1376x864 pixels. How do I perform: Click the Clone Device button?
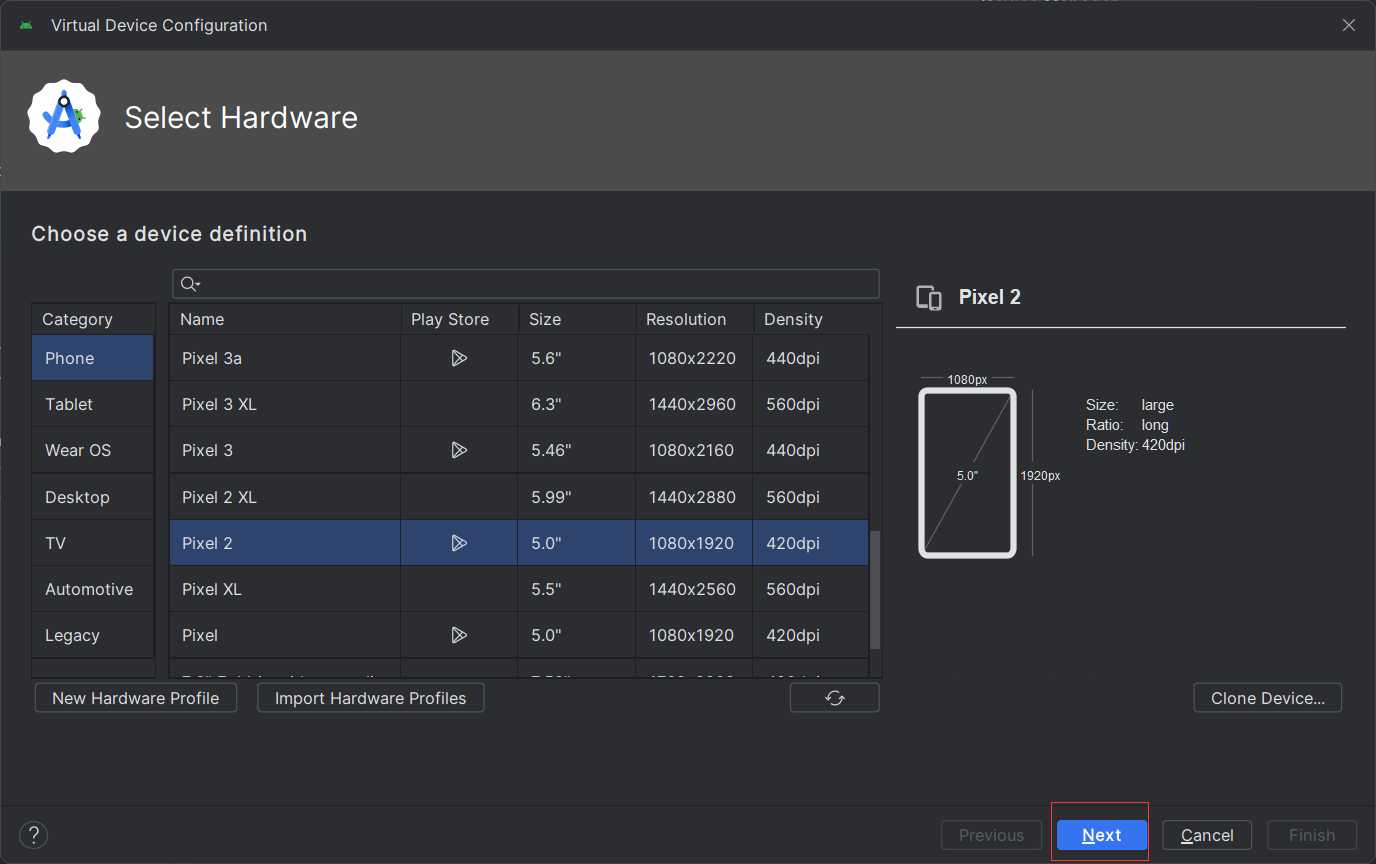tap(1268, 698)
